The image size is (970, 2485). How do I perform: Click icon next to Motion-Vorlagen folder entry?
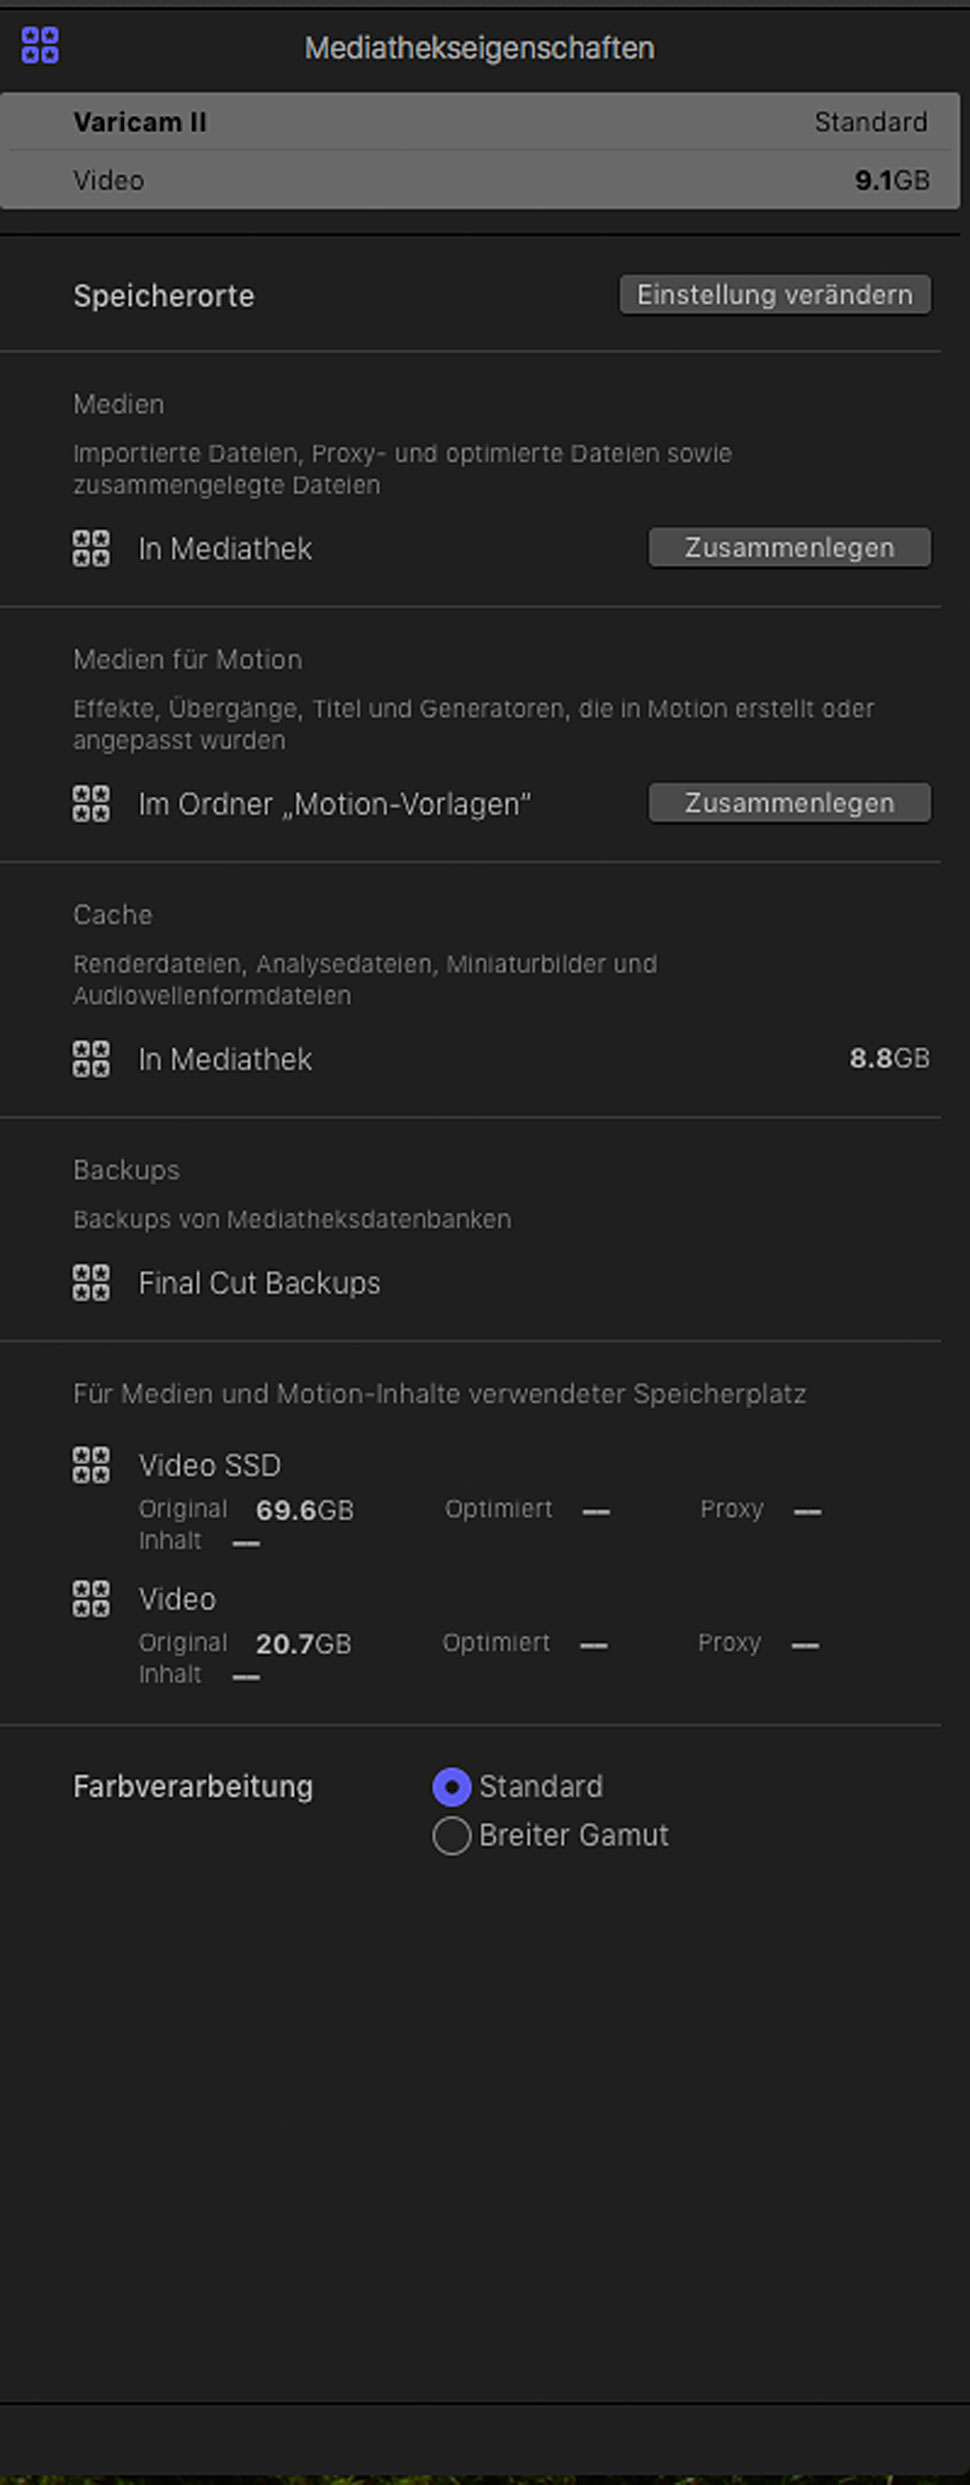coord(91,803)
